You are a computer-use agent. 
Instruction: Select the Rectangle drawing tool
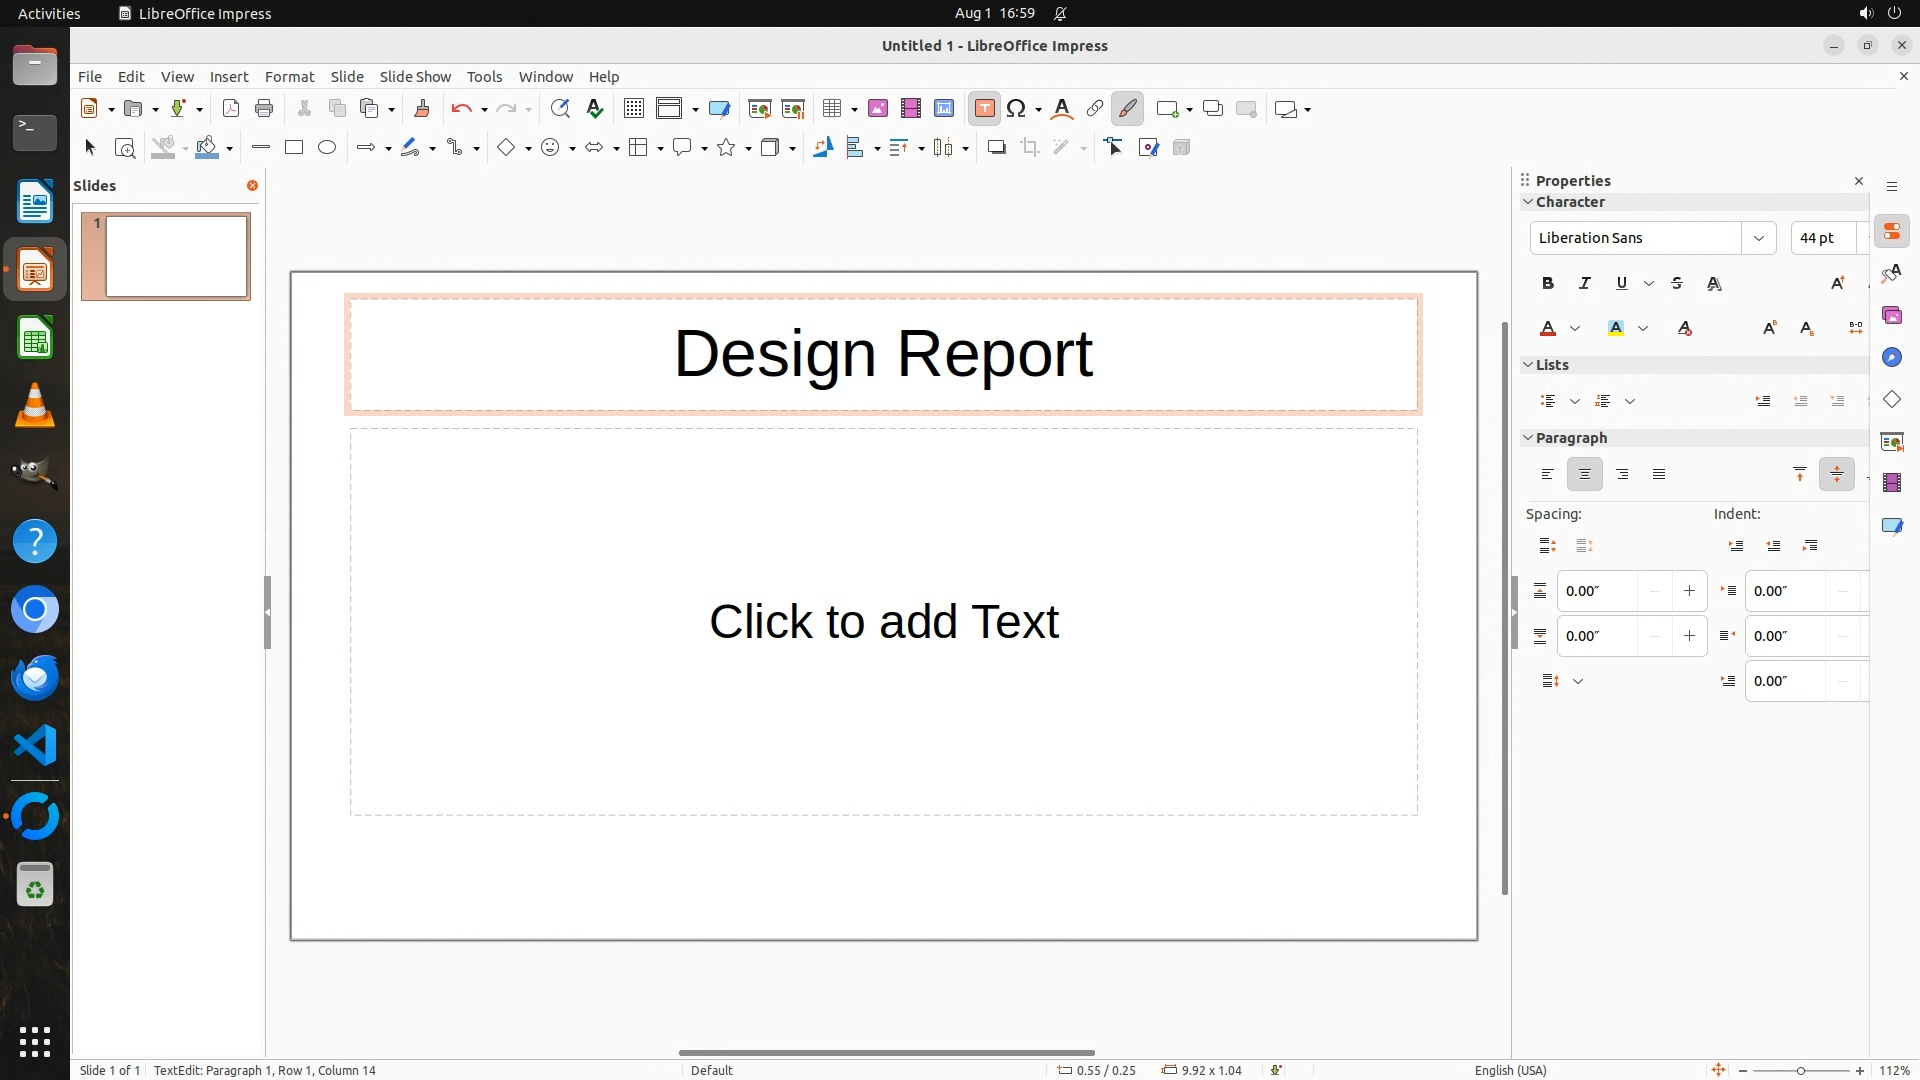[x=293, y=148]
